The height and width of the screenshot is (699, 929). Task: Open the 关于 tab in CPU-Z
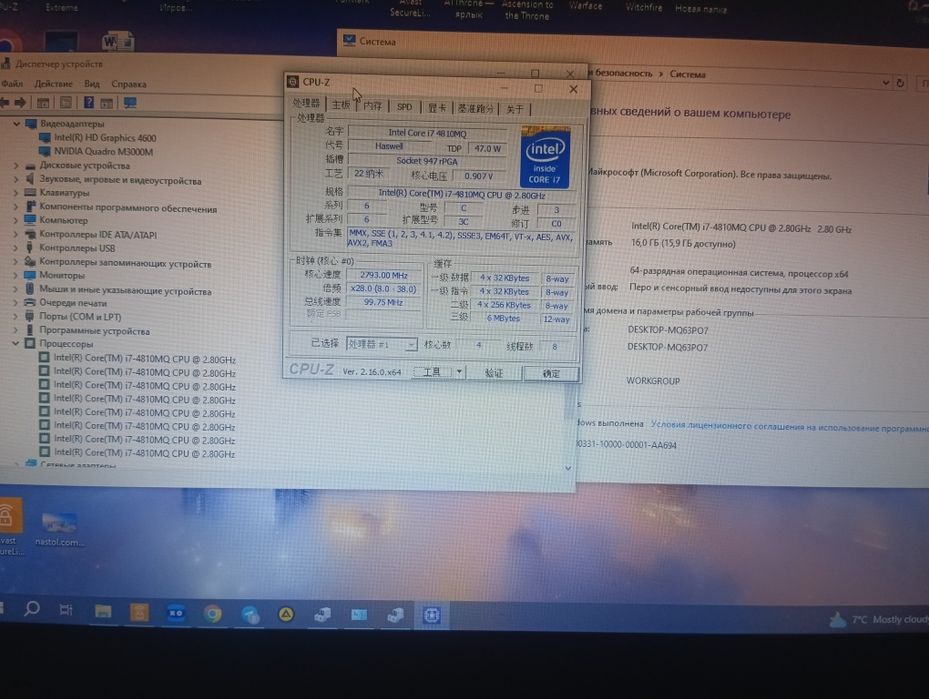tap(515, 109)
